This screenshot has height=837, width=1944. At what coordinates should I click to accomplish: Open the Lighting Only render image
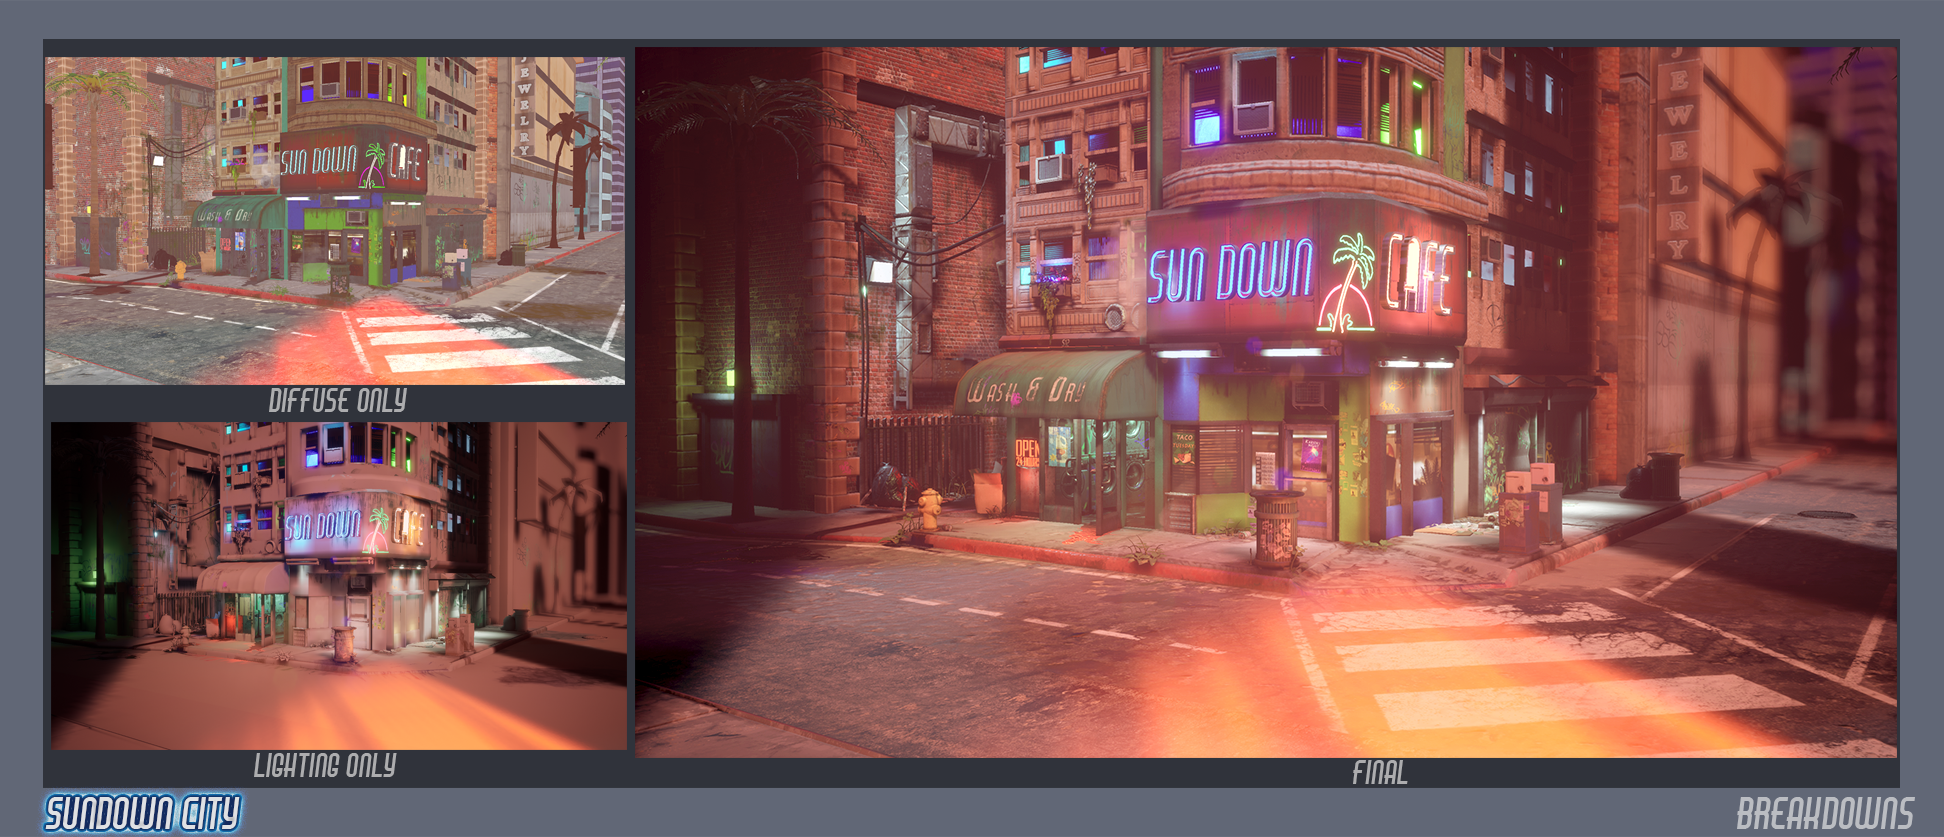pos(339,585)
